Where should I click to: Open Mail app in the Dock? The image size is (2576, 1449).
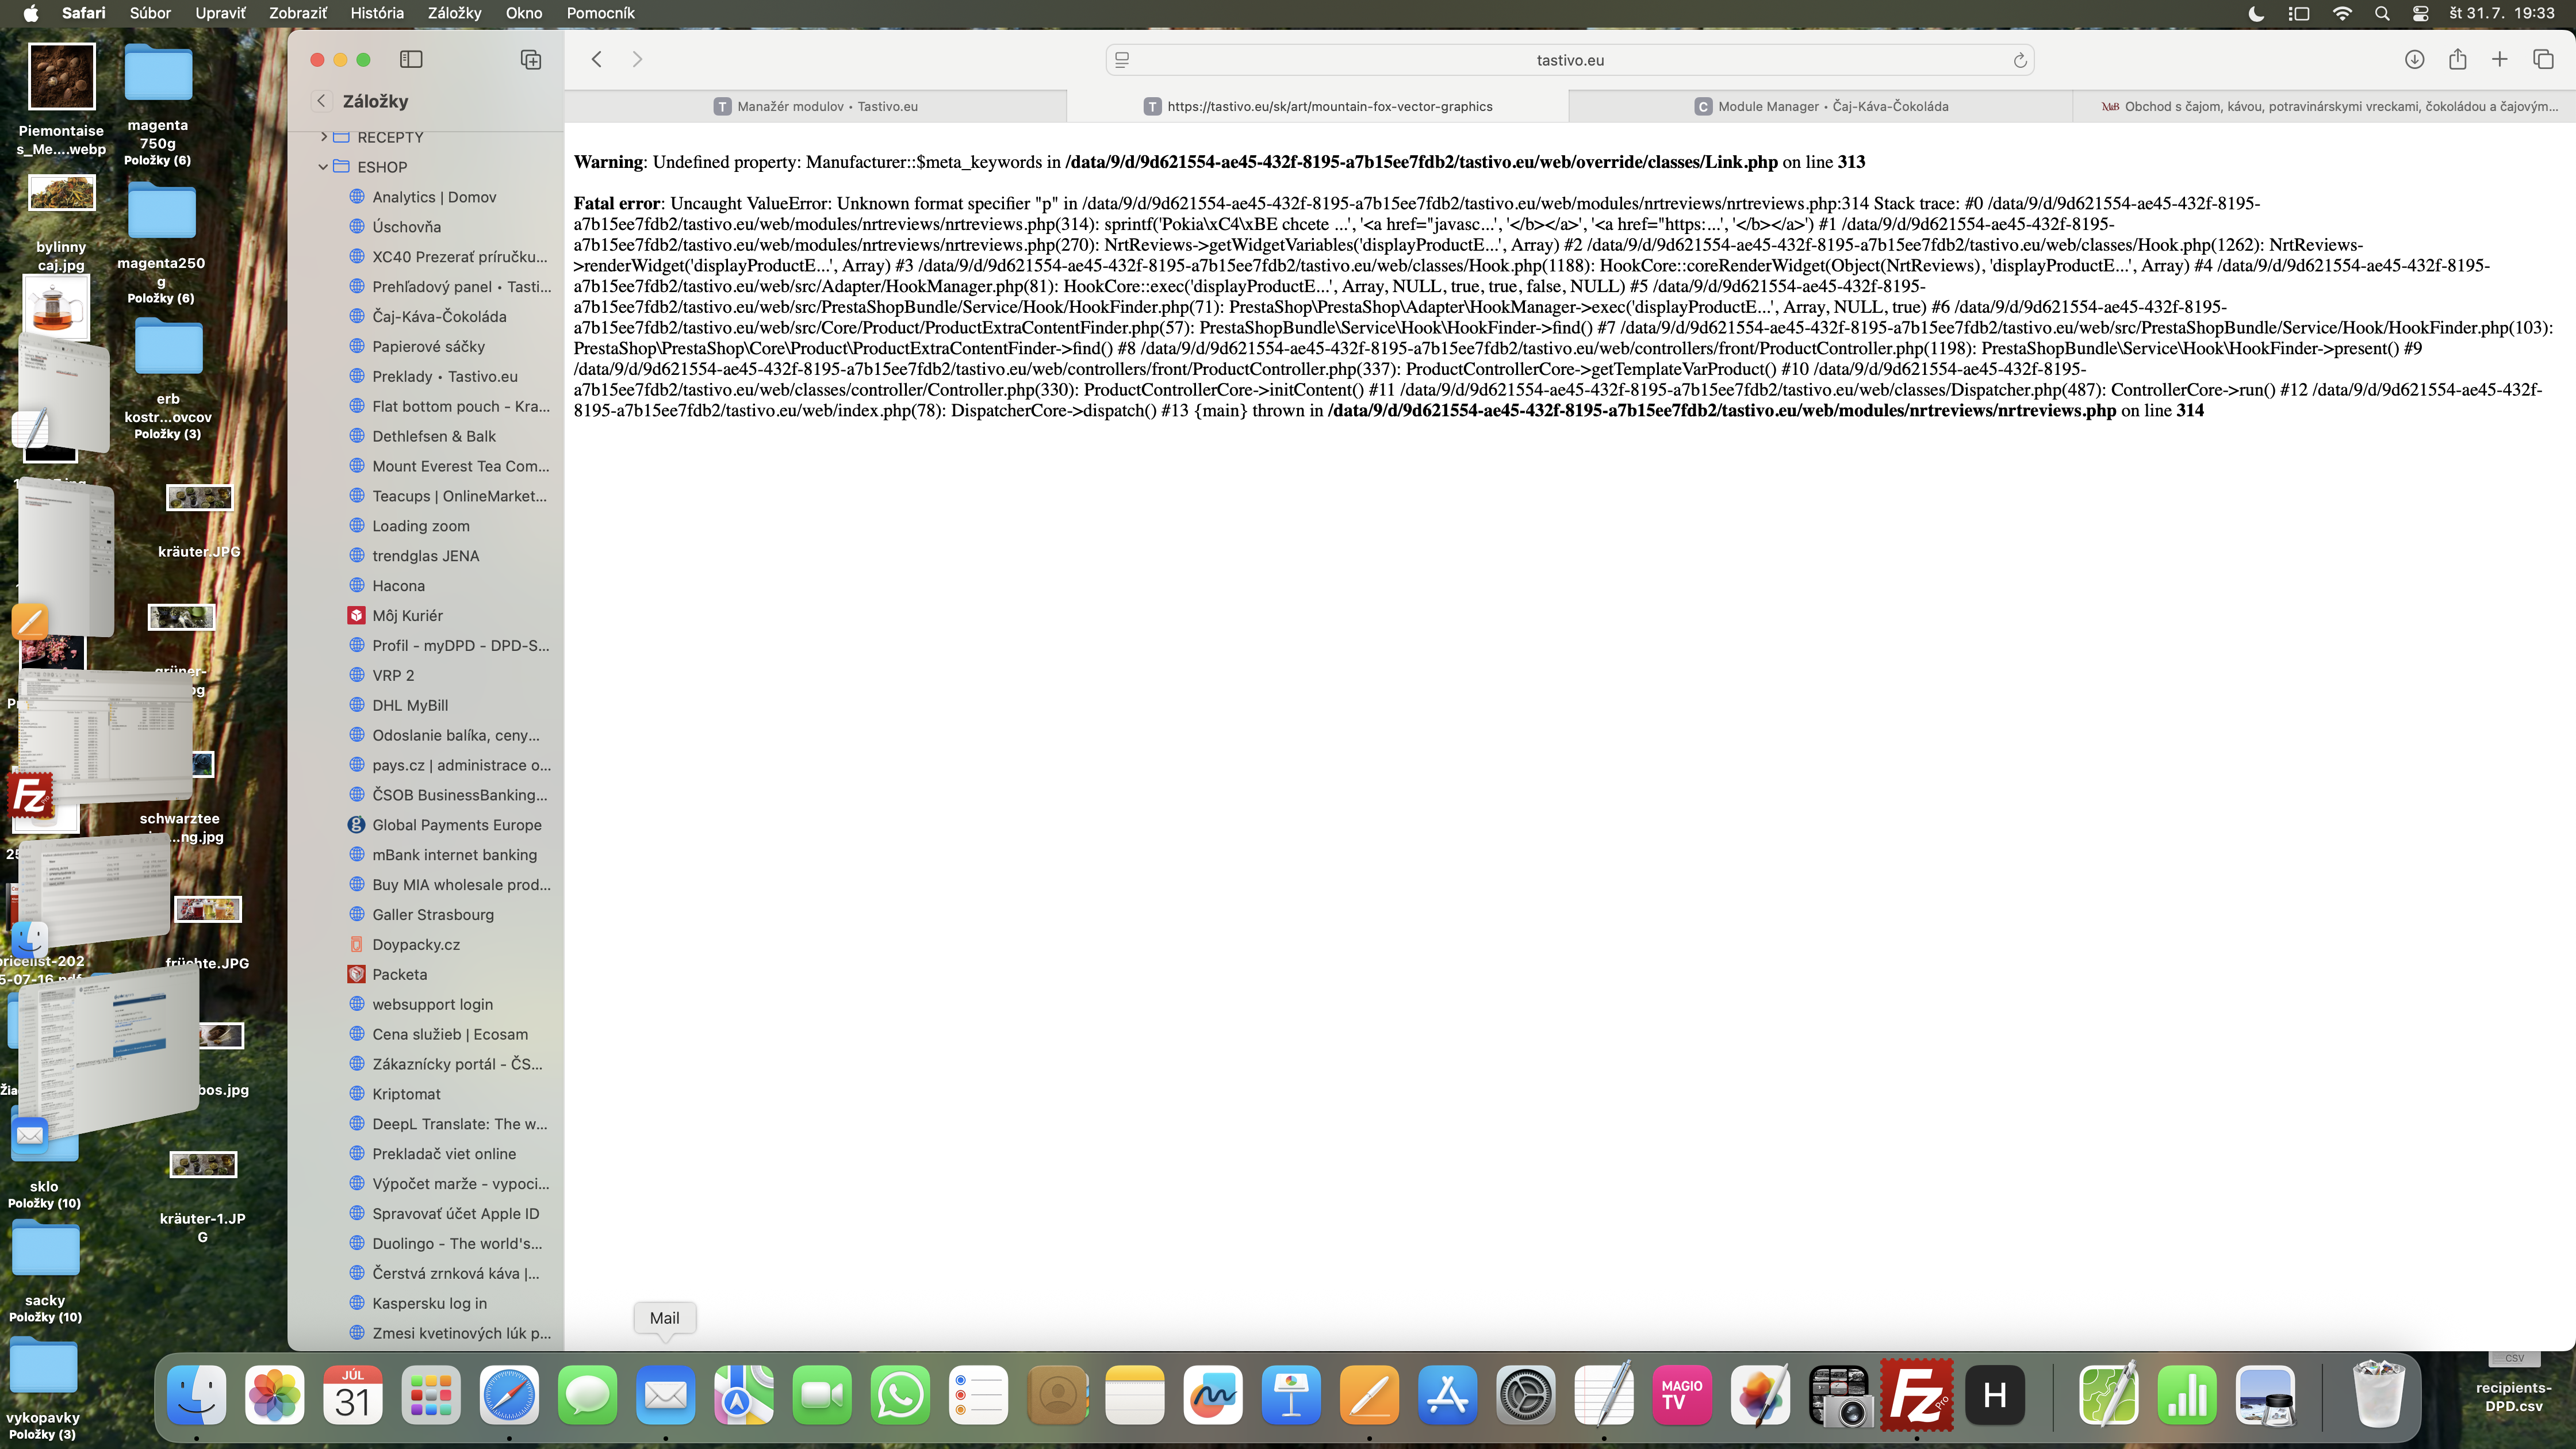665,1395
